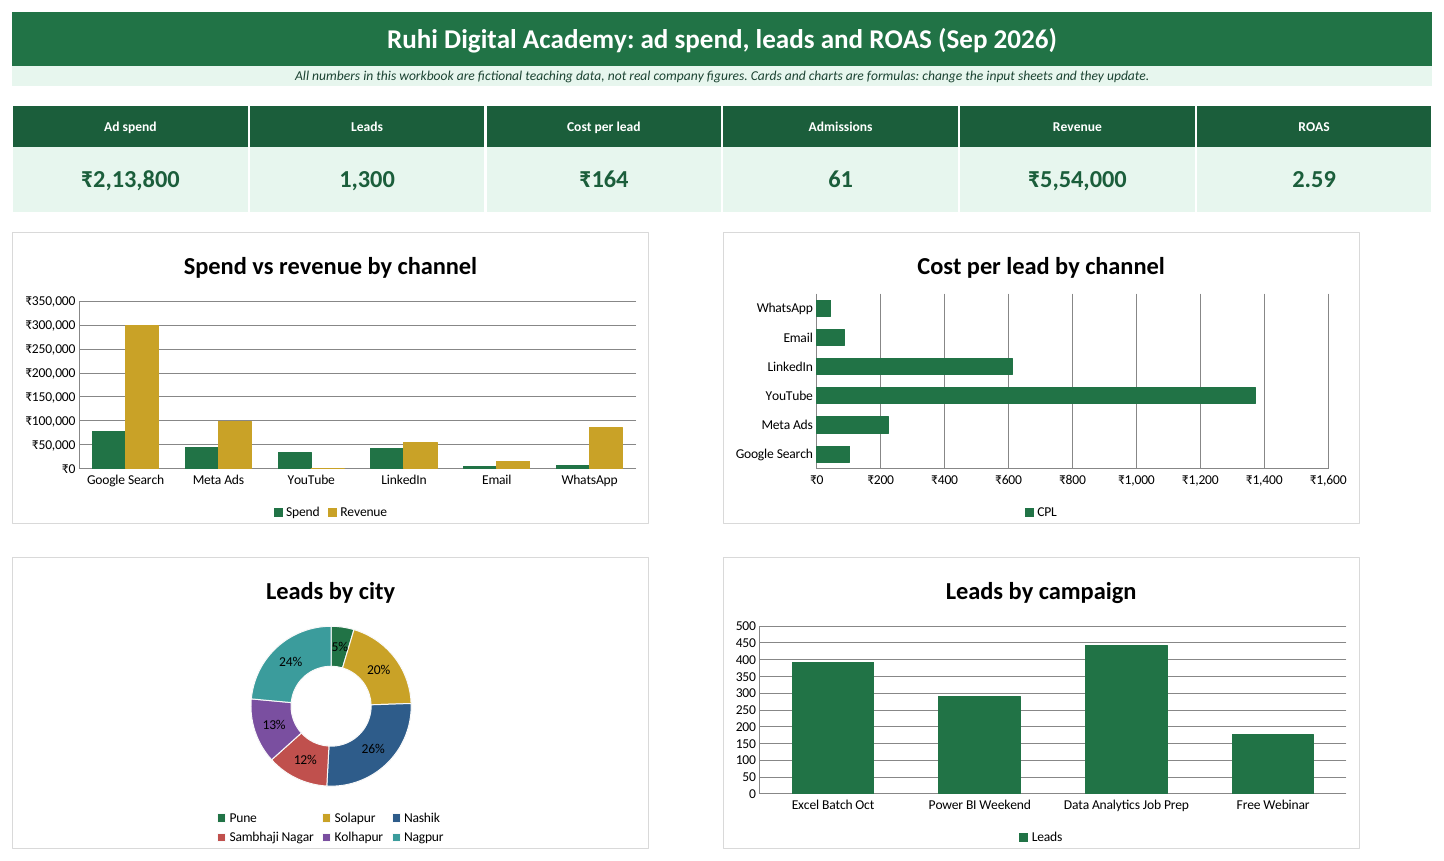Viewport: 1444px width, 861px height.
Task: Click the LinkedIn cost per lead bar
Action: click(915, 367)
